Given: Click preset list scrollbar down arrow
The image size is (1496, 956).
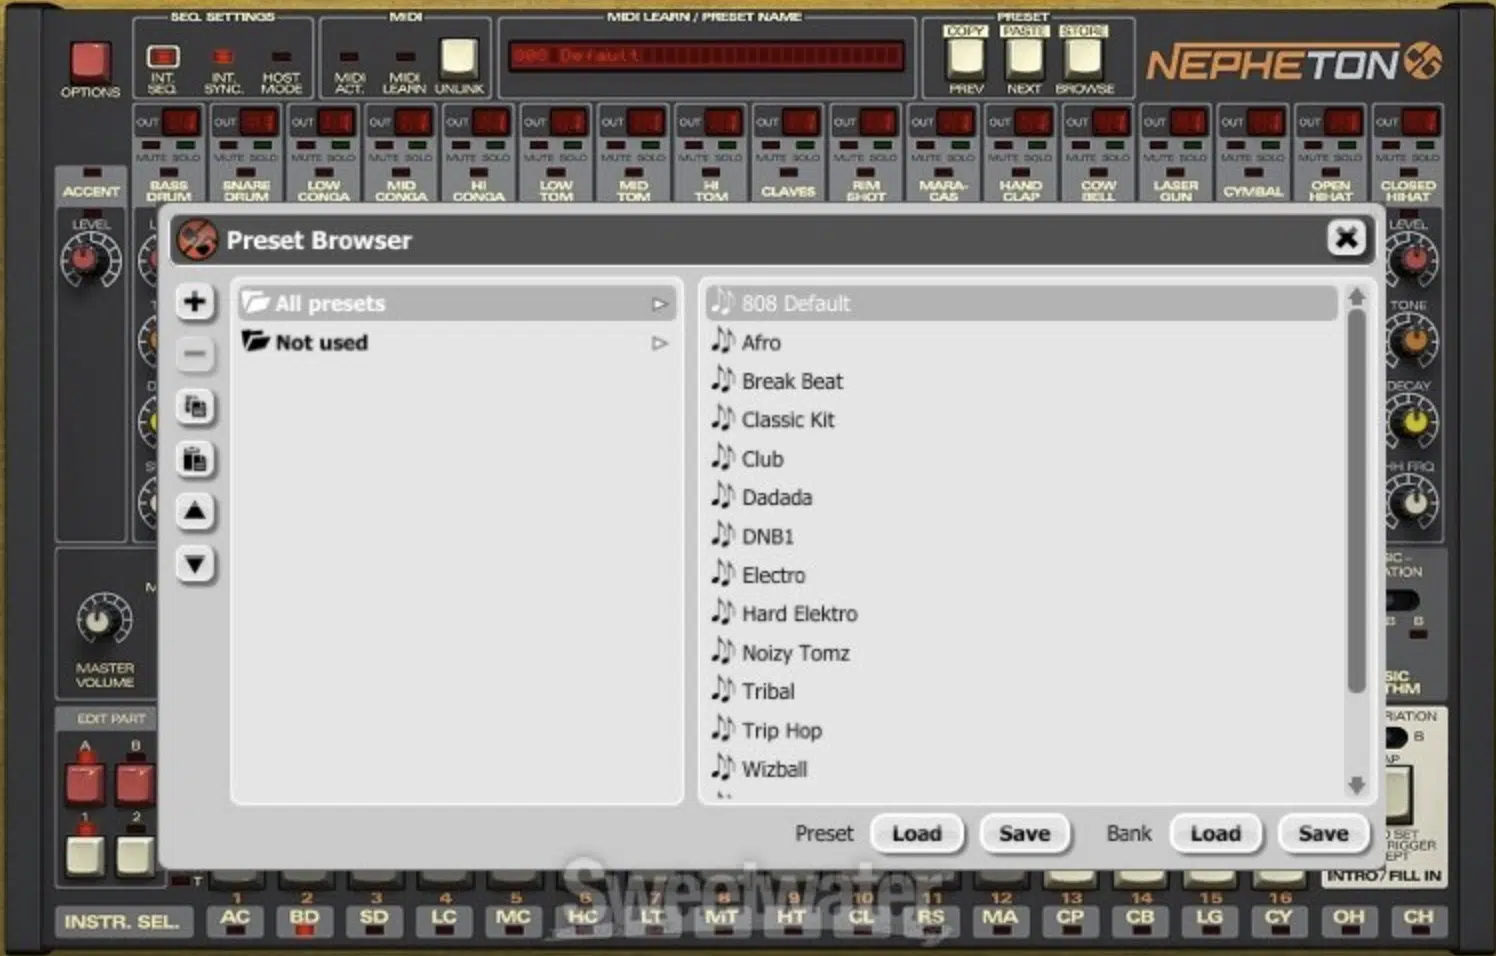Looking at the screenshot, I should tap(1356, 785).
